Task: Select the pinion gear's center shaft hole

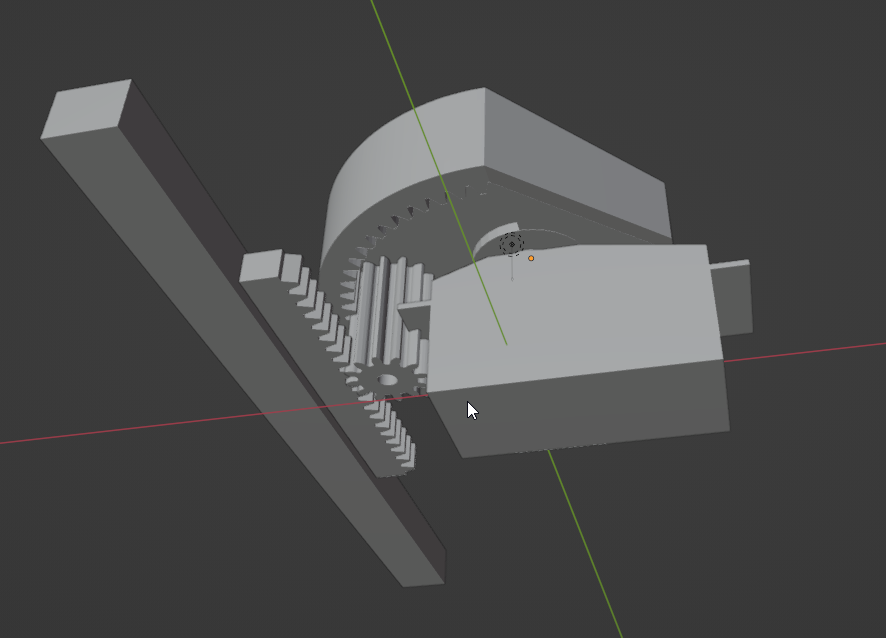Action: click(x=386, y=380)
